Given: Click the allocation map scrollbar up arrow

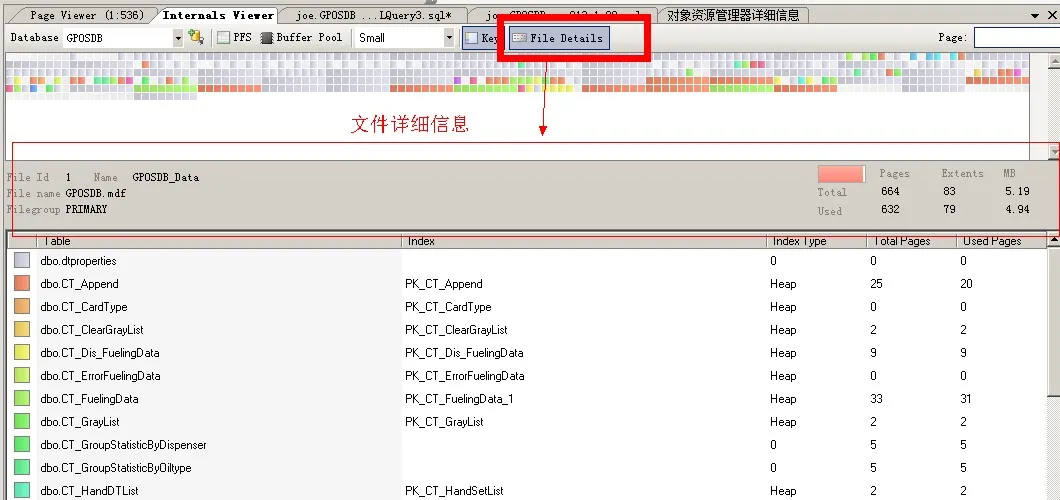Looking at the screenshot, I should coord(1054,60).
